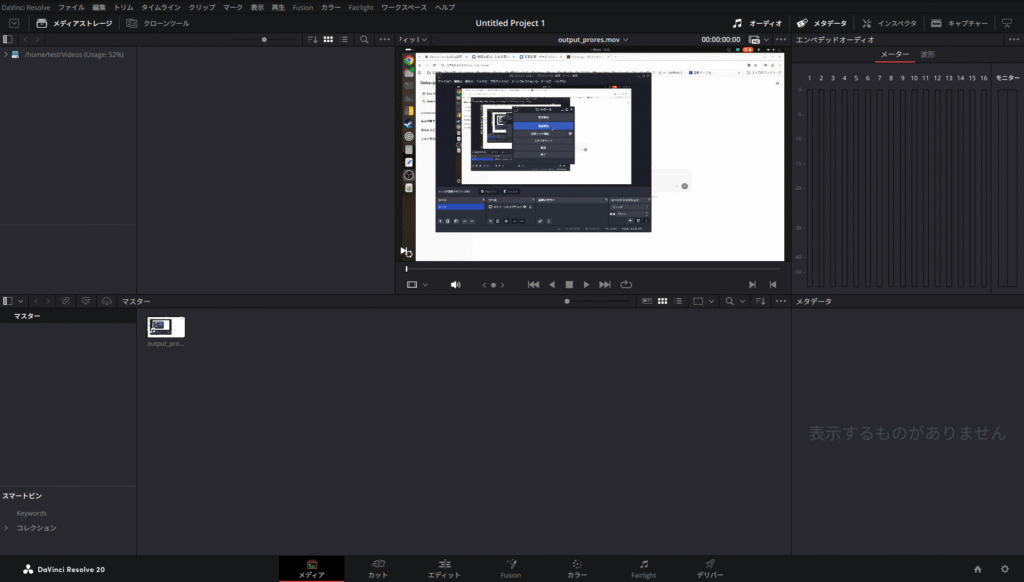Expand /home/test/Videos folder tree
The height and width of the screenshot is (582, 1024).
(x=6, y=54)
